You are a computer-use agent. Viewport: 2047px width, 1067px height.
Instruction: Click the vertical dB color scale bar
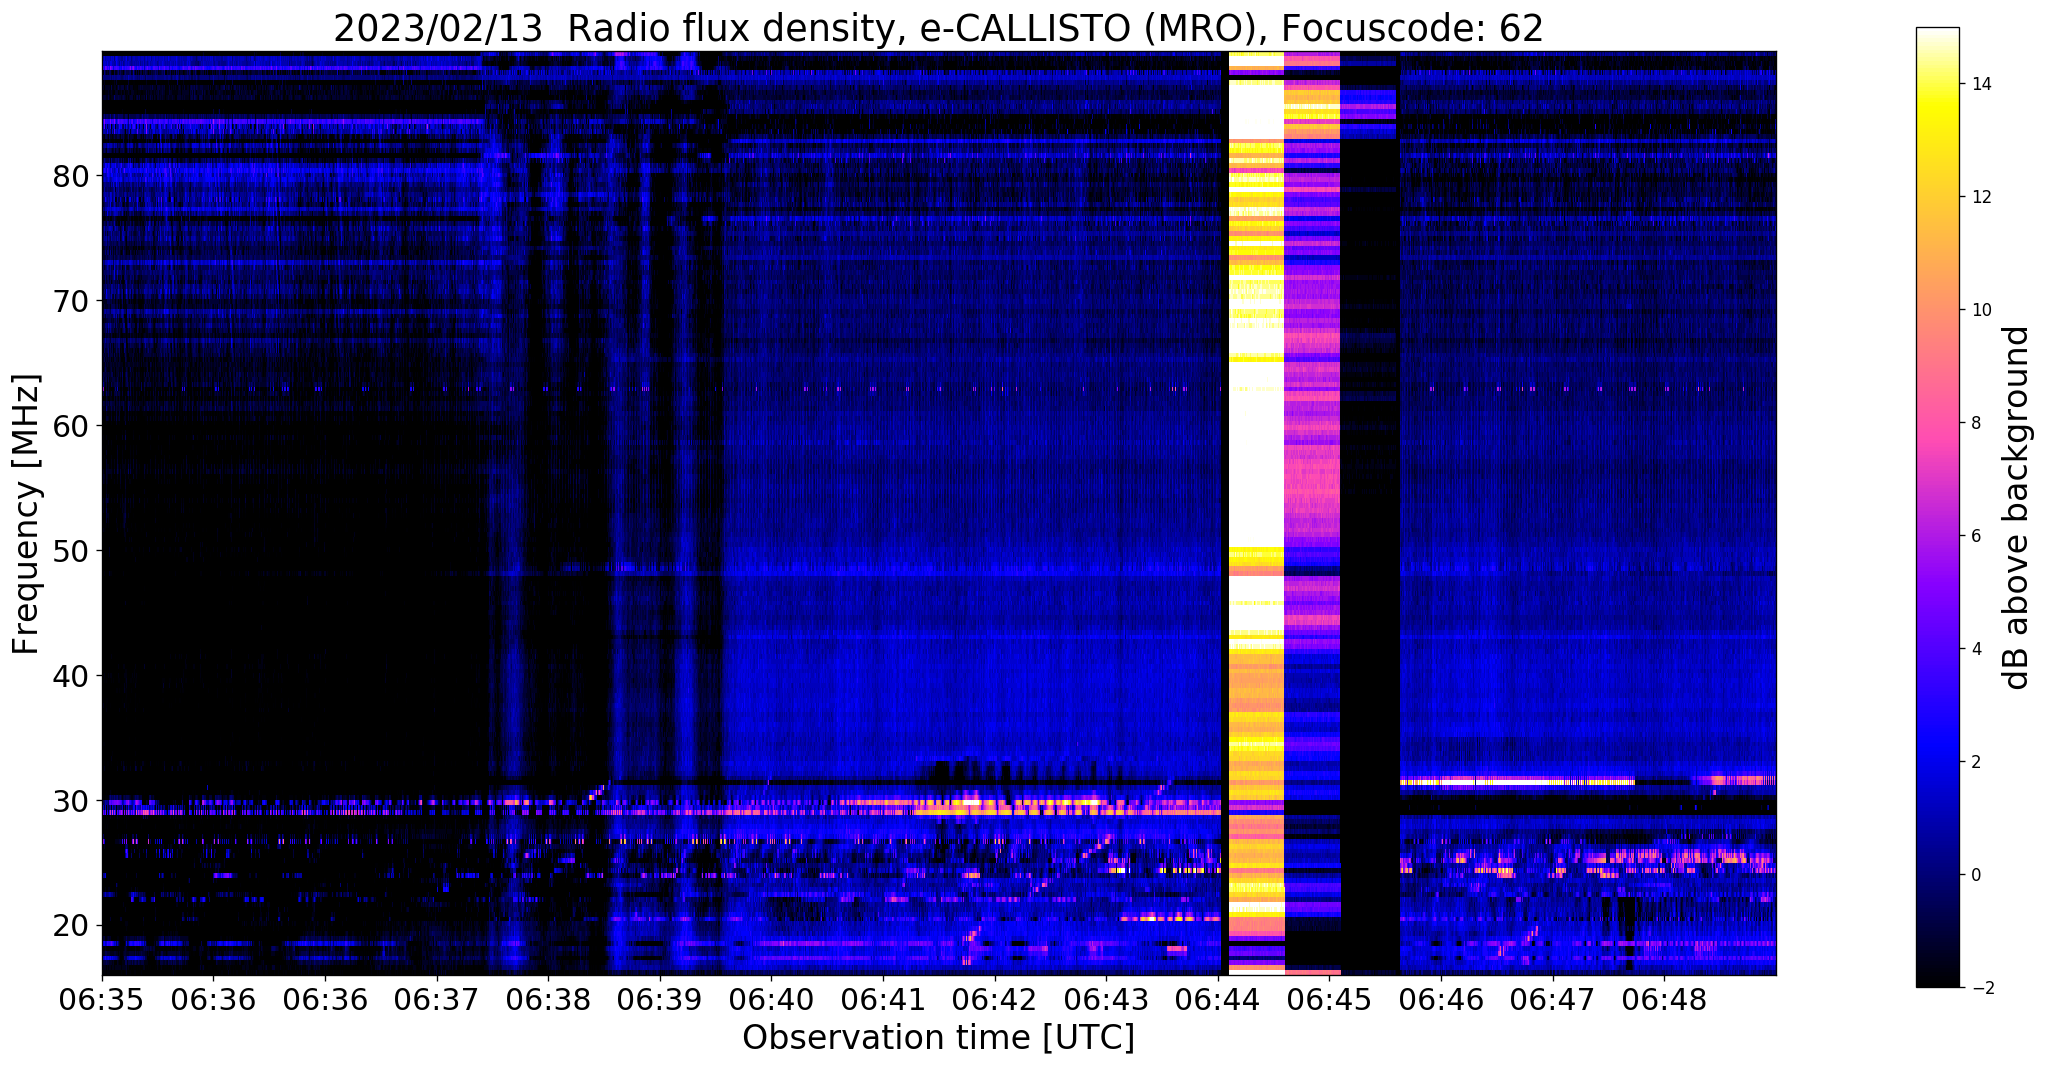pyautogui.click(x=1937, y=508)
